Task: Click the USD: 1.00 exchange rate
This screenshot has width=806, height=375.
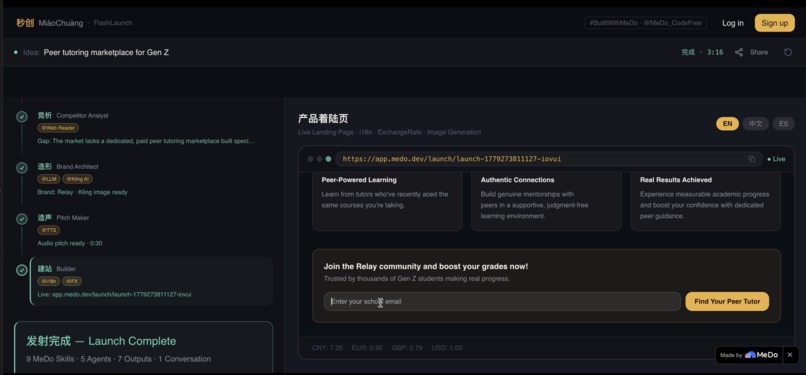Action: tap(447, 348)
